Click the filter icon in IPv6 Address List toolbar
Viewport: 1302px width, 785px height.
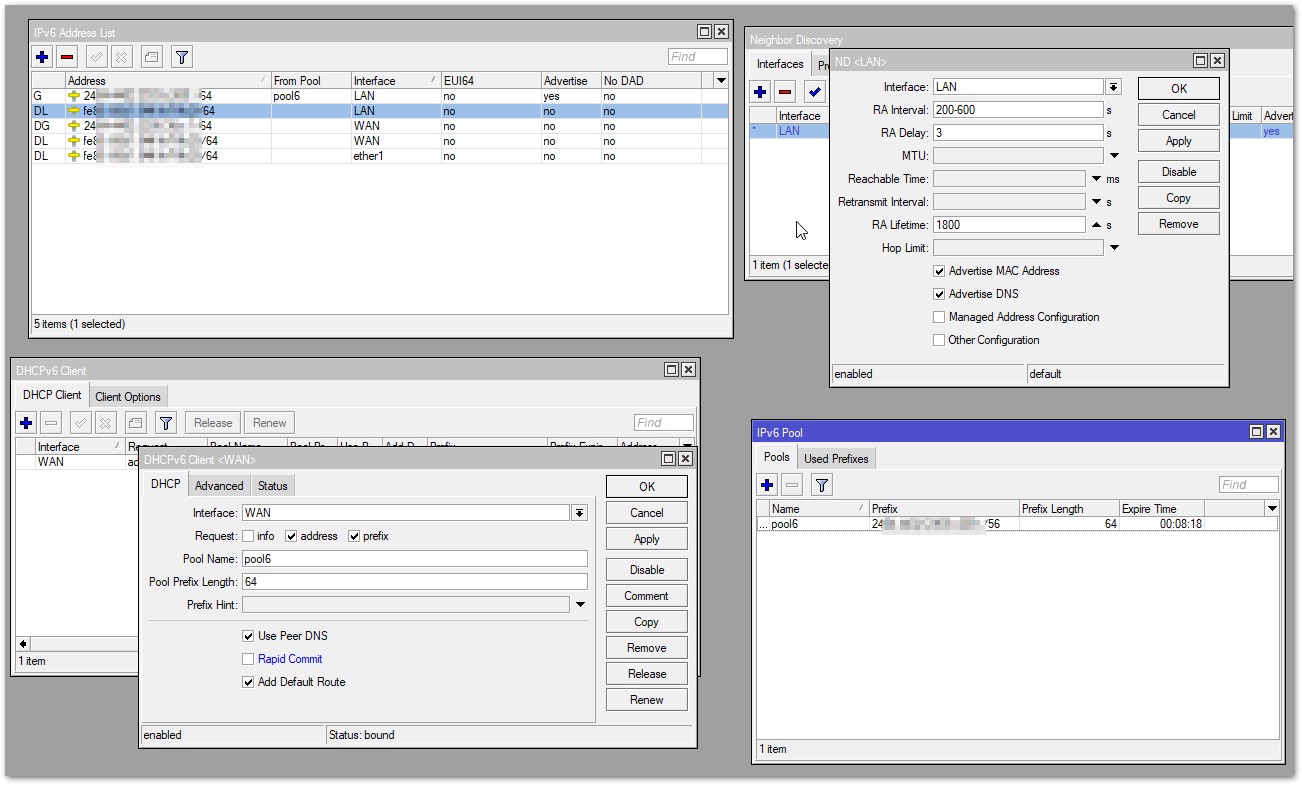pos(181,57)
